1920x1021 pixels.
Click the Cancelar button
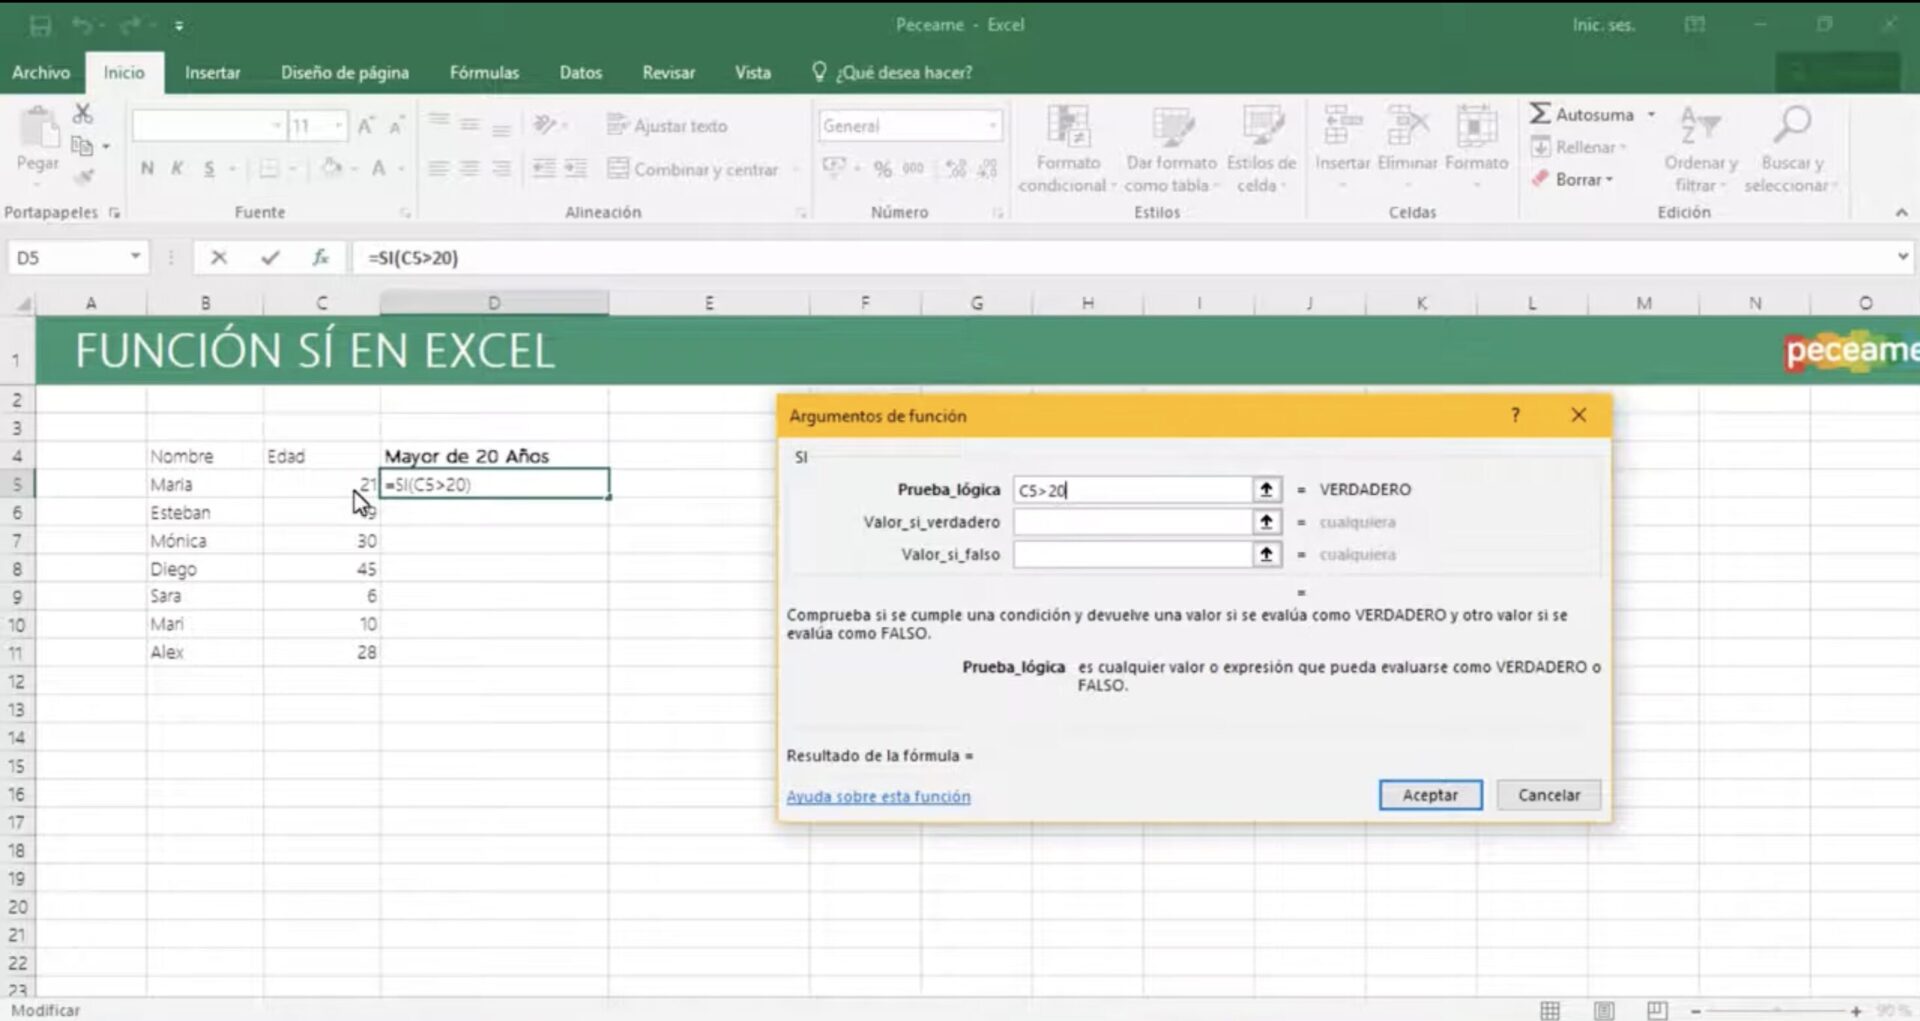coord(1548,795)
